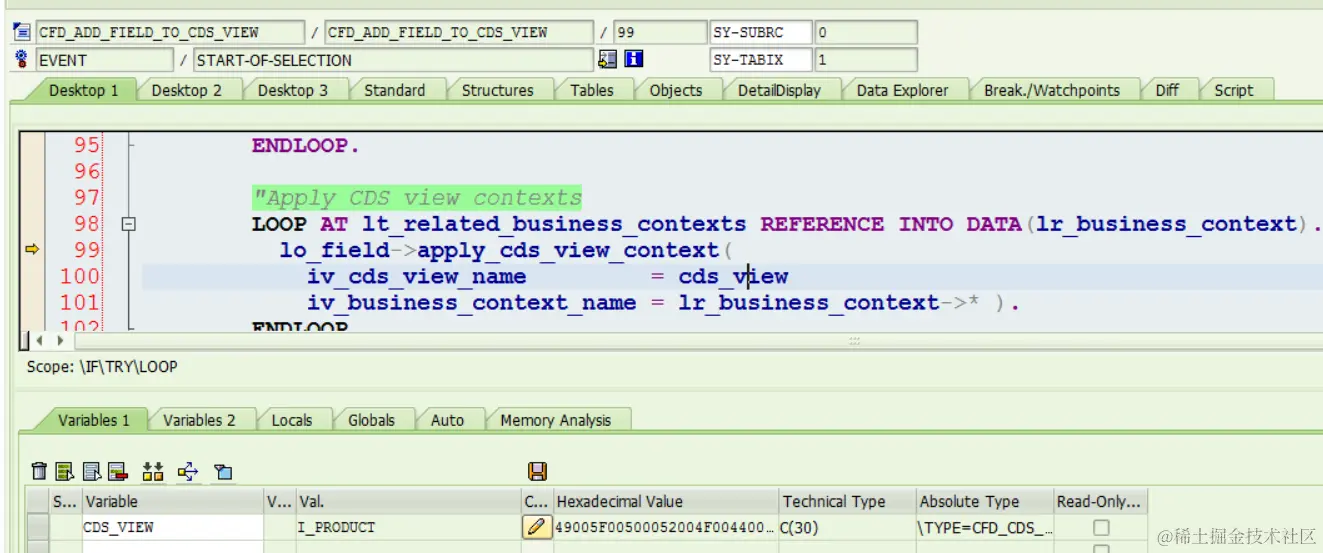The width and height of the screenshot is (1323, 553).
Task: Click the horizontal scrollbar left arrow under code editor
Action: (x=41, y=341)
